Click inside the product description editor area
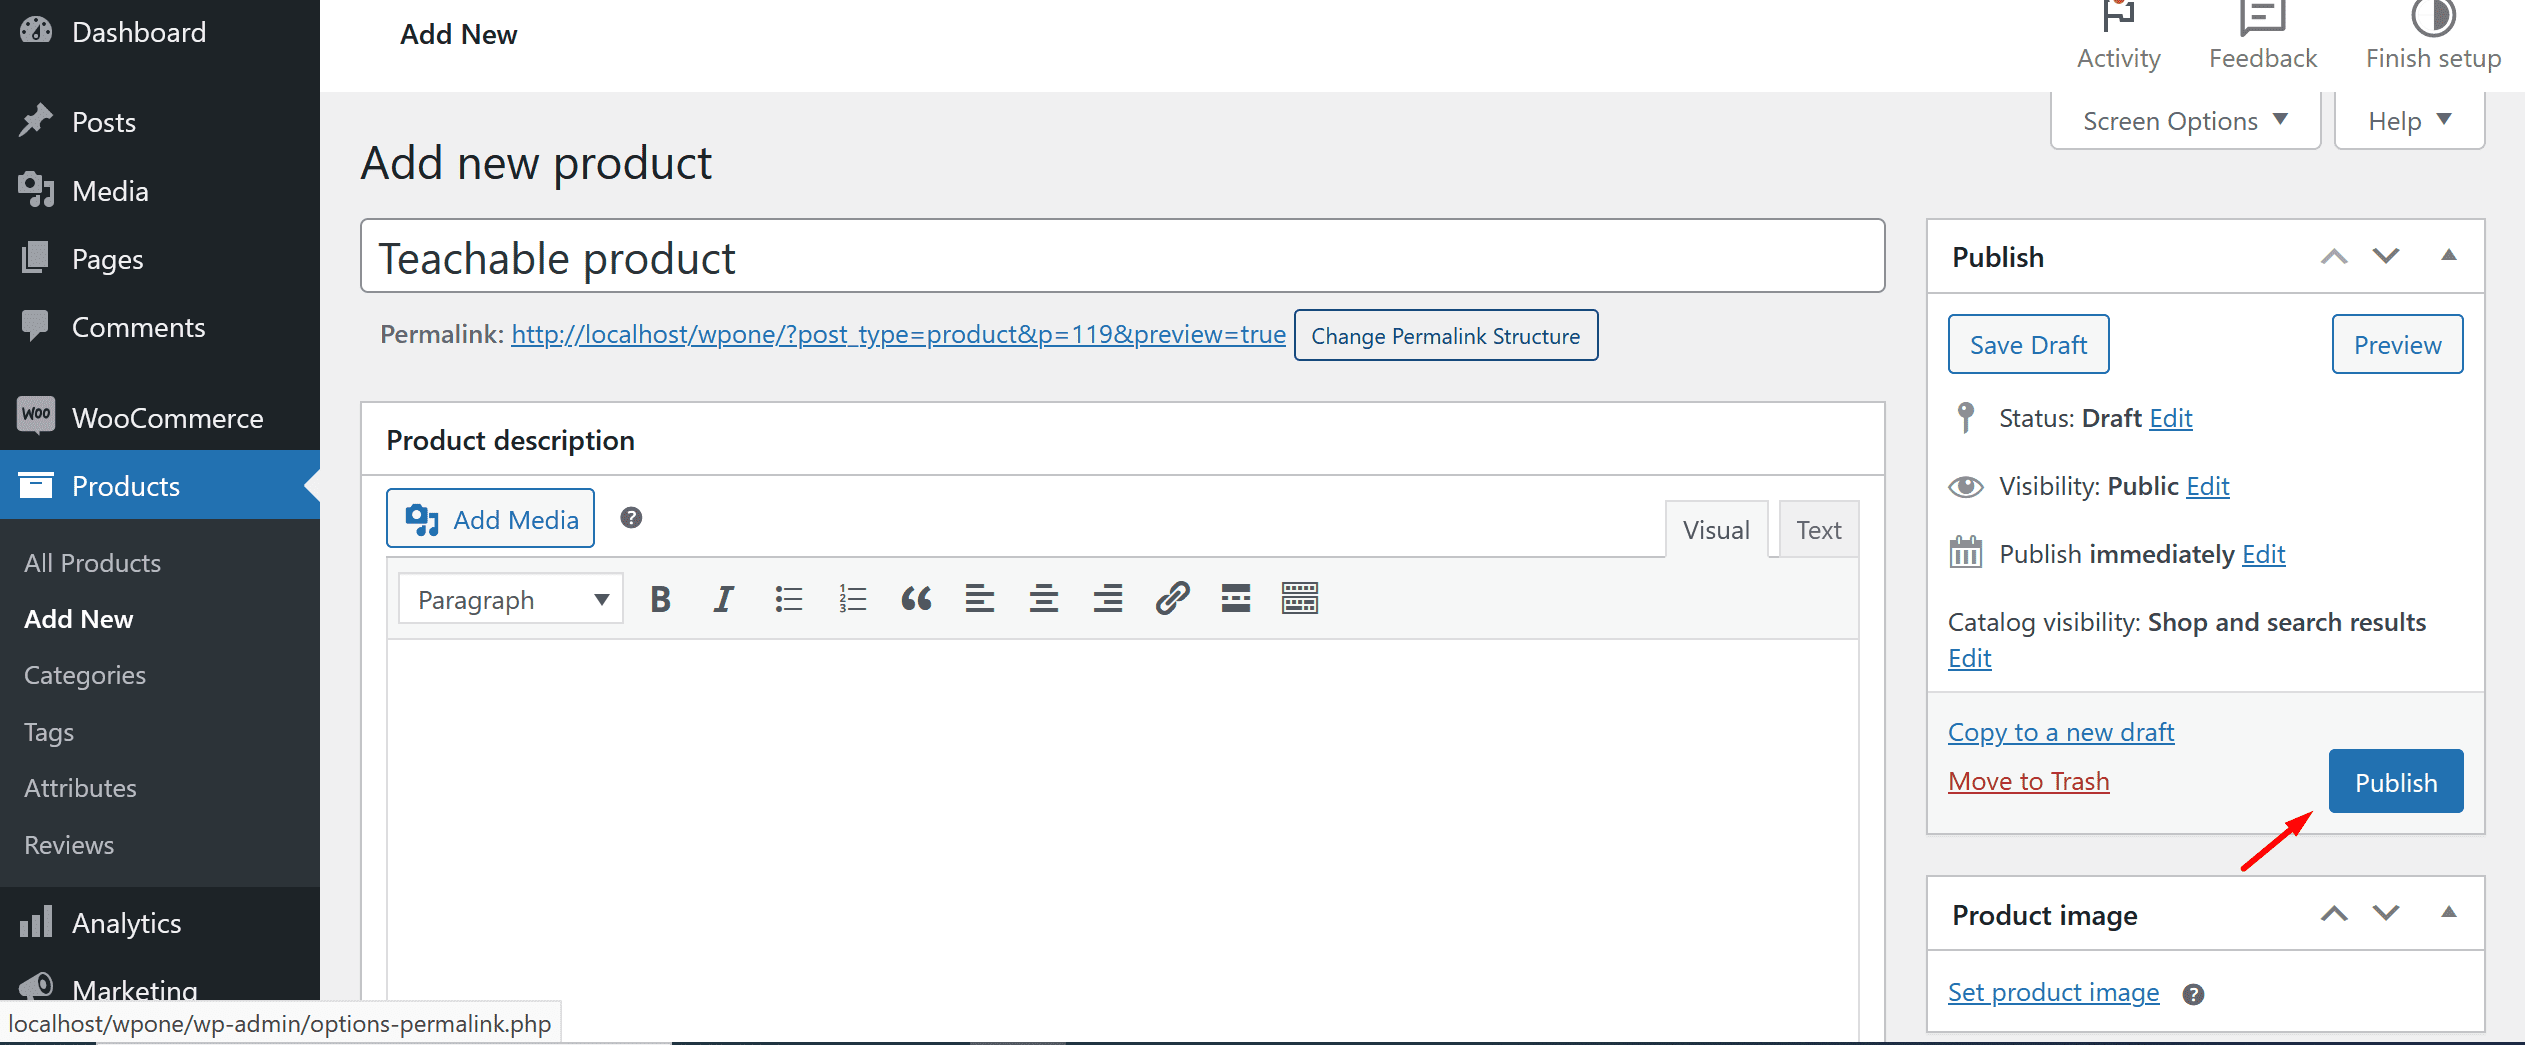 pyautogui.click(x=1122, y=840)
